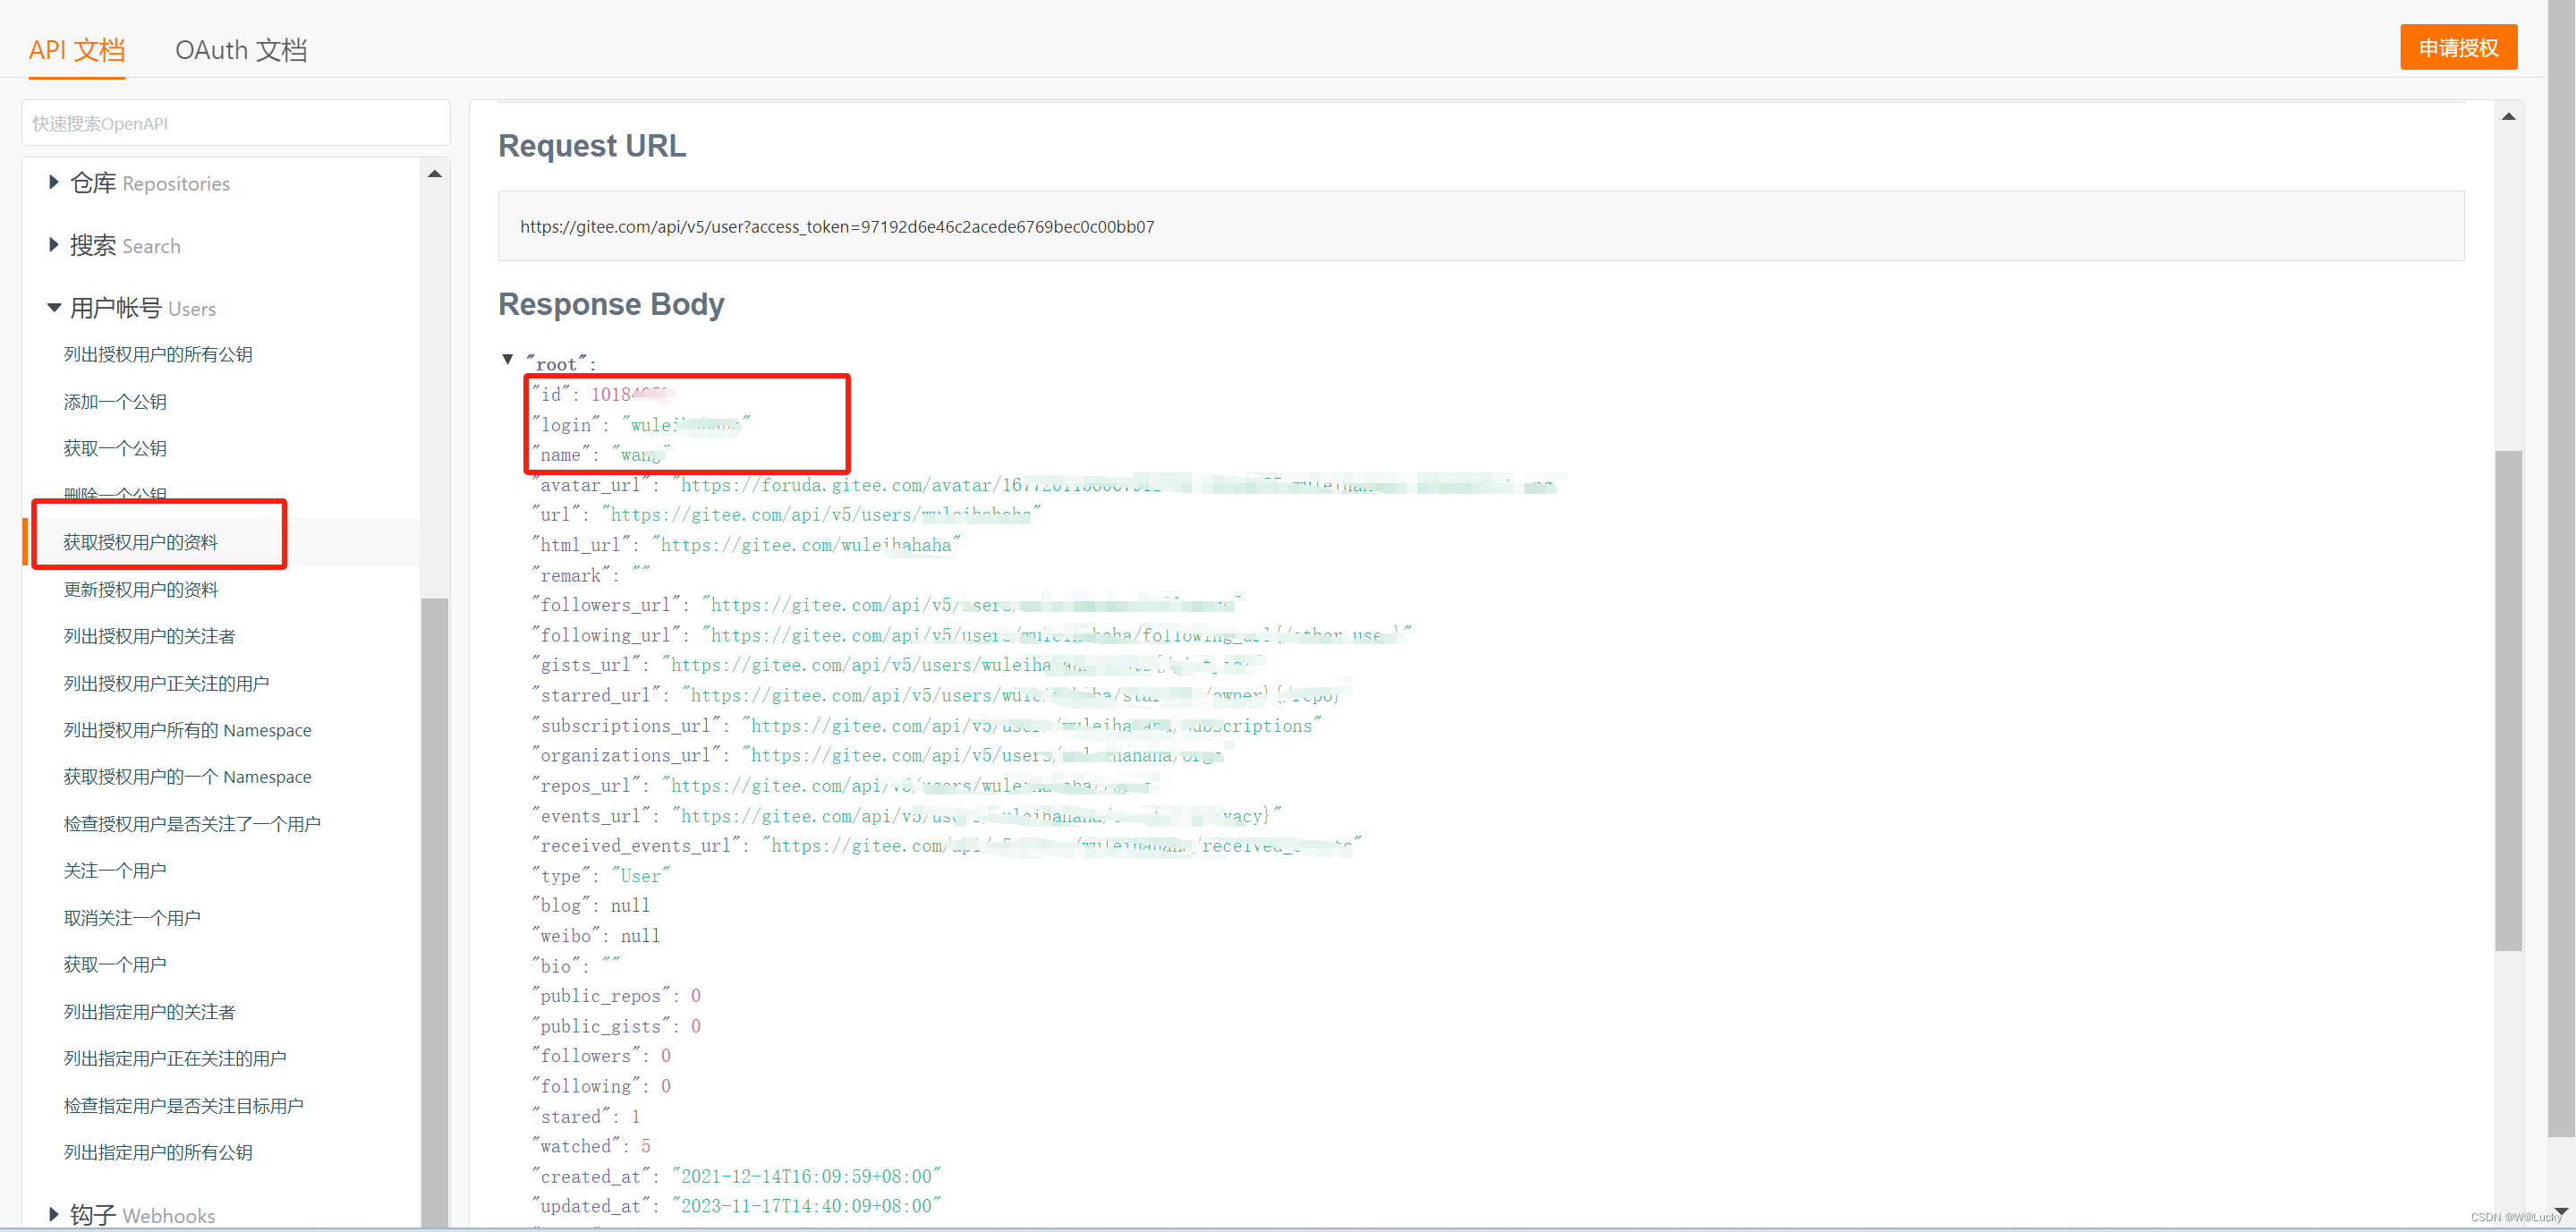Open 添加一个公钥 API entry

click(x=115, y=401)
